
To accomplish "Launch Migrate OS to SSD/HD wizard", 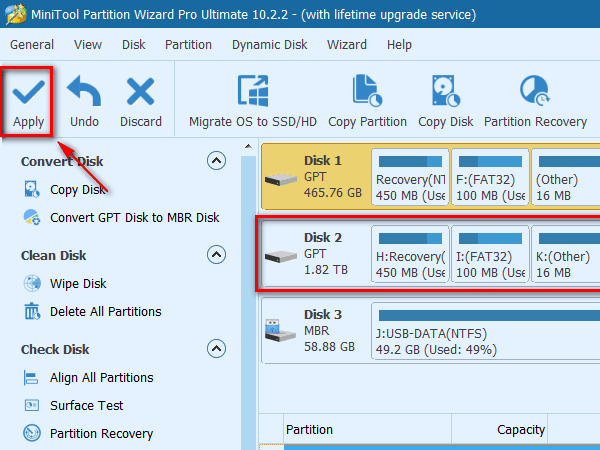I will coord(253,101).
